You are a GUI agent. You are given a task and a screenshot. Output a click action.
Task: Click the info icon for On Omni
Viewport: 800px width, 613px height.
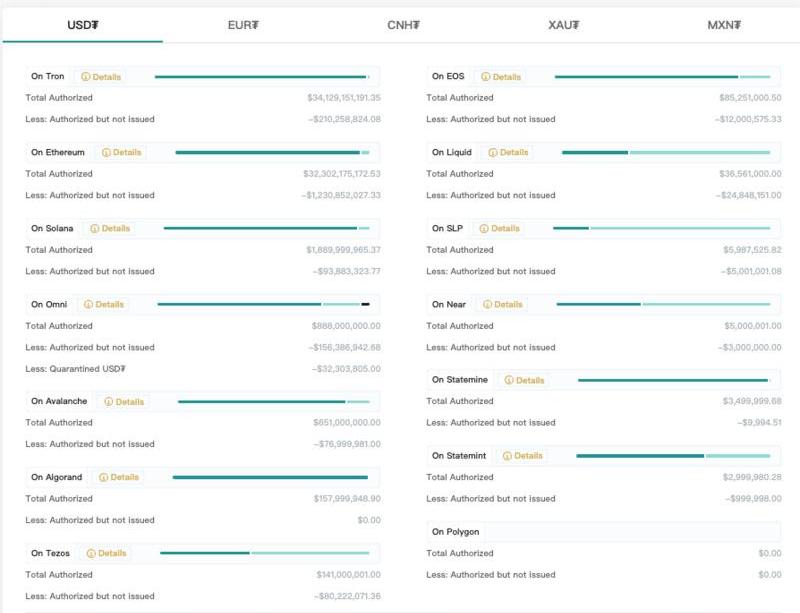point(89,305)
